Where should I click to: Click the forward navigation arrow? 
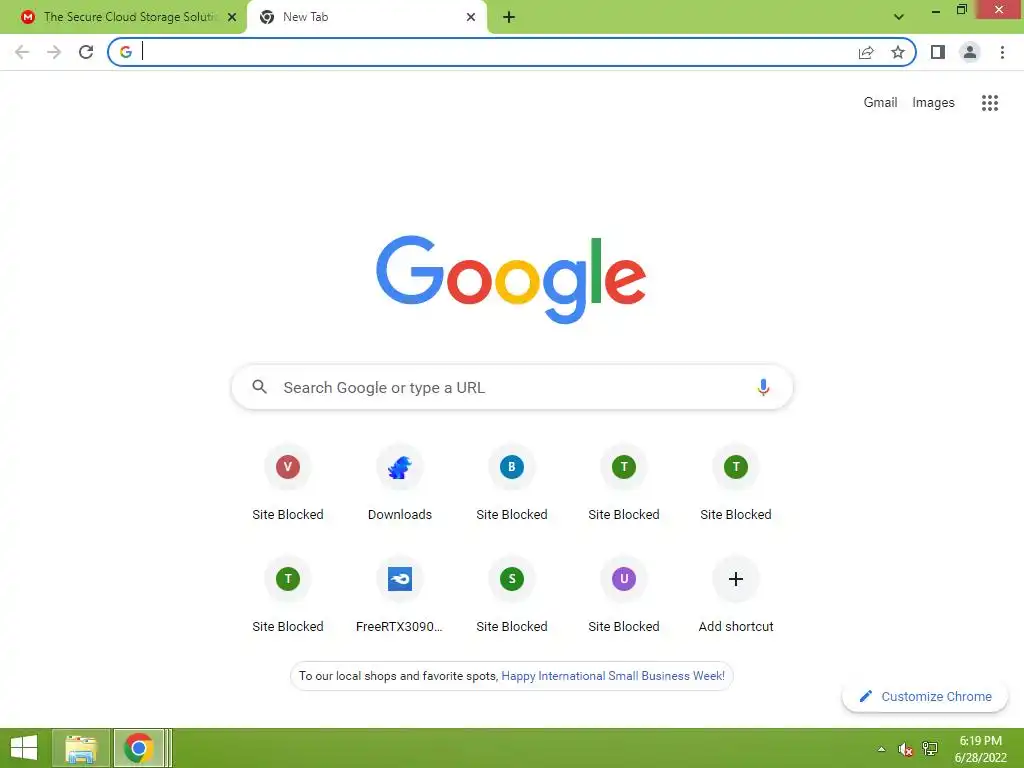[54, 52]
